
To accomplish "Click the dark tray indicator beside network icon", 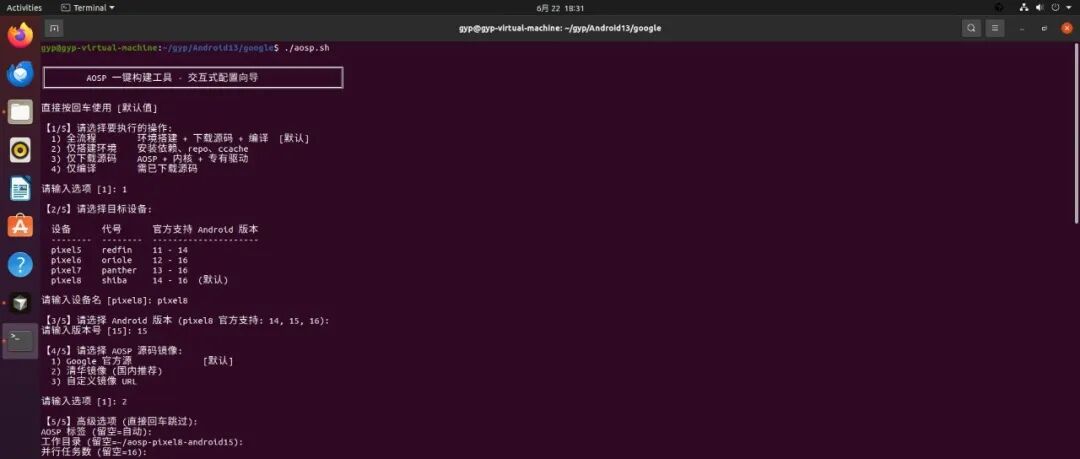I will [x=999, y=8].
